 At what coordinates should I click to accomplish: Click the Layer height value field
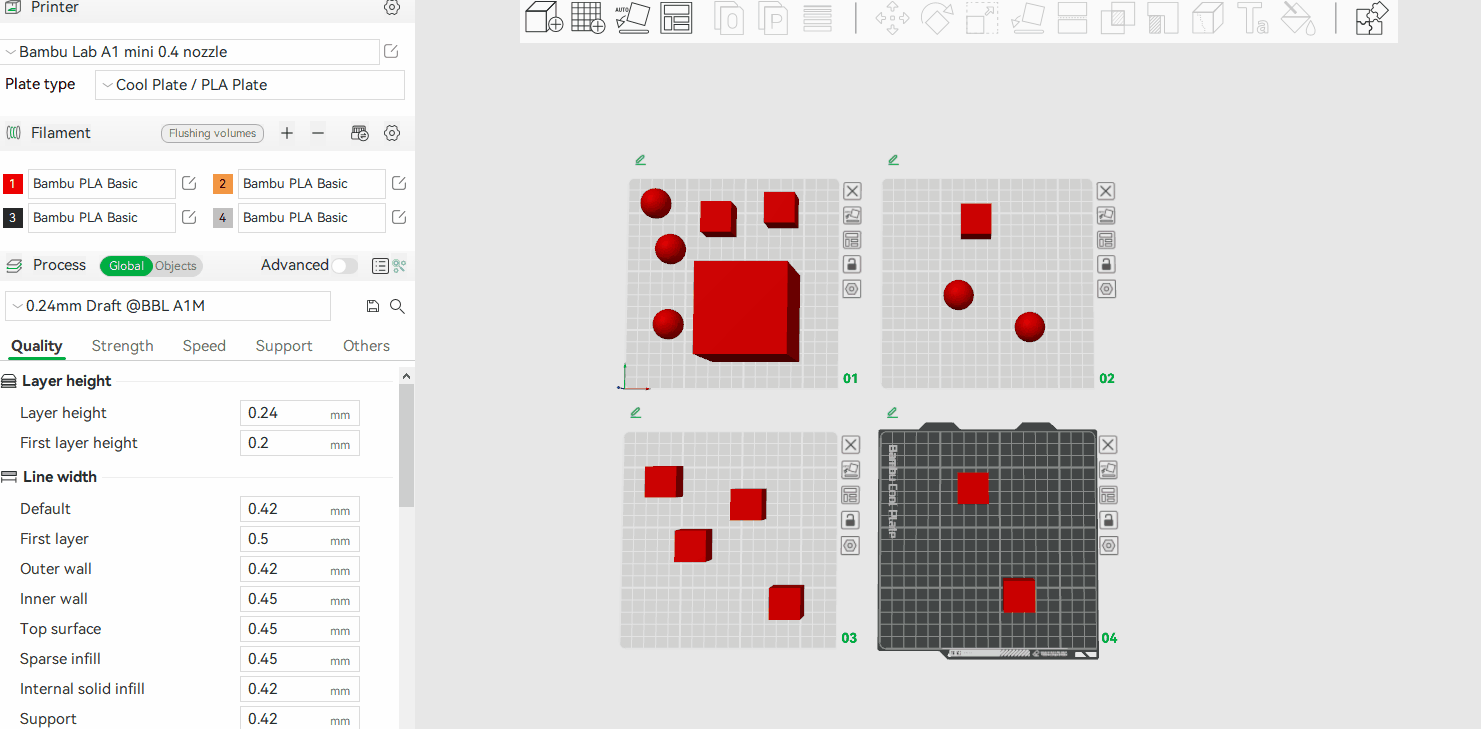point(300,413)
